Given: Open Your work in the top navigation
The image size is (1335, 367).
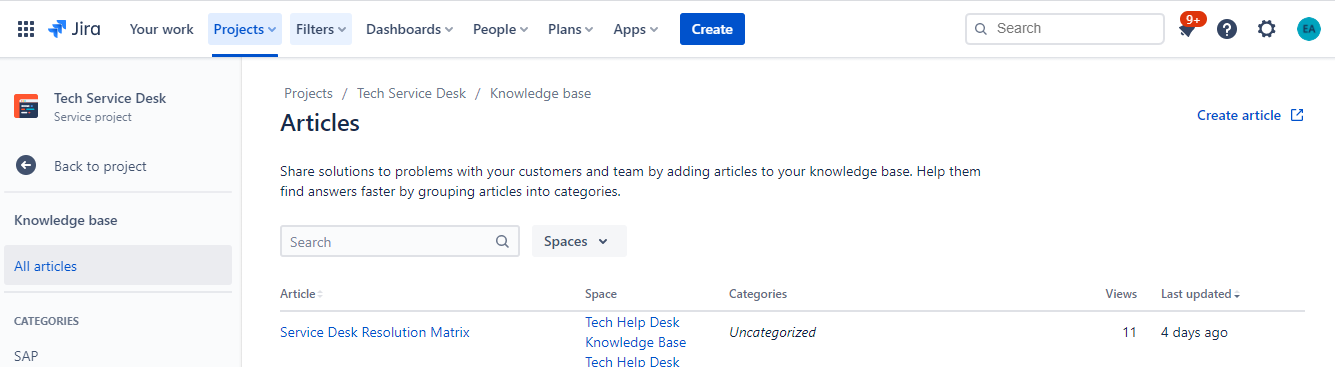Looking at the screenshot, I should (161, 29).
